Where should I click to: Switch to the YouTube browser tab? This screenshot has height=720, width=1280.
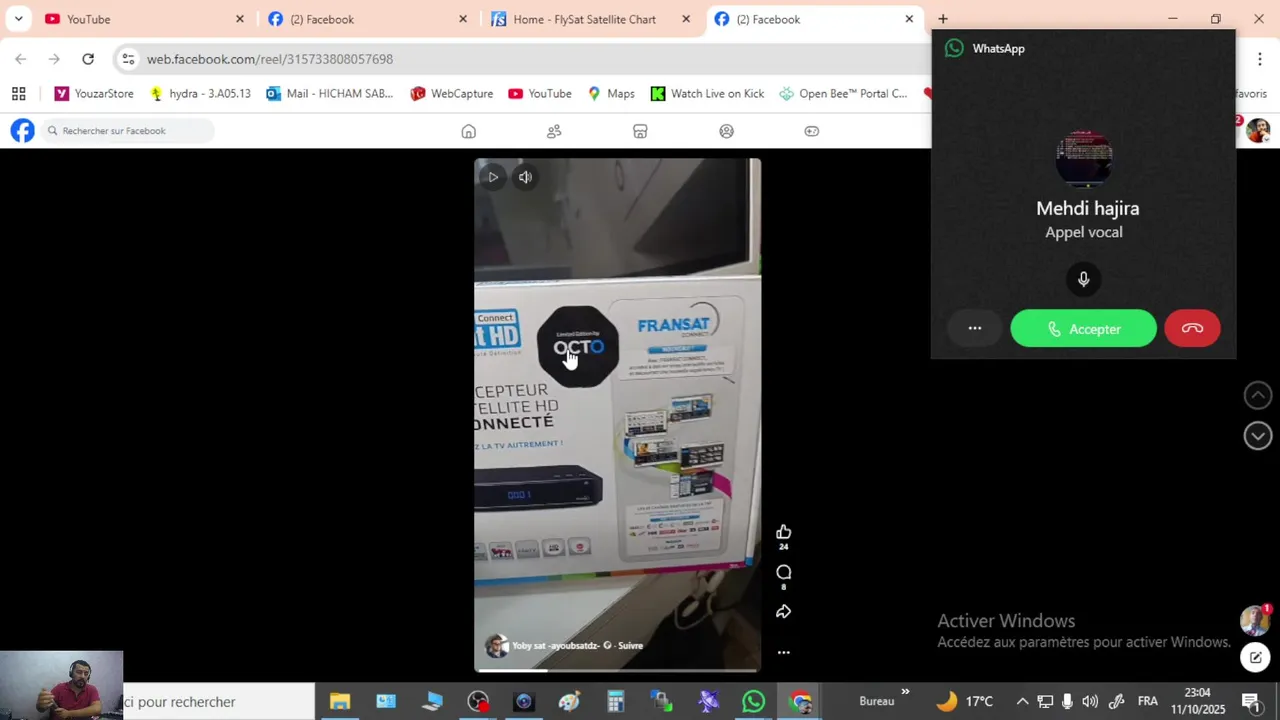[140, 19]
